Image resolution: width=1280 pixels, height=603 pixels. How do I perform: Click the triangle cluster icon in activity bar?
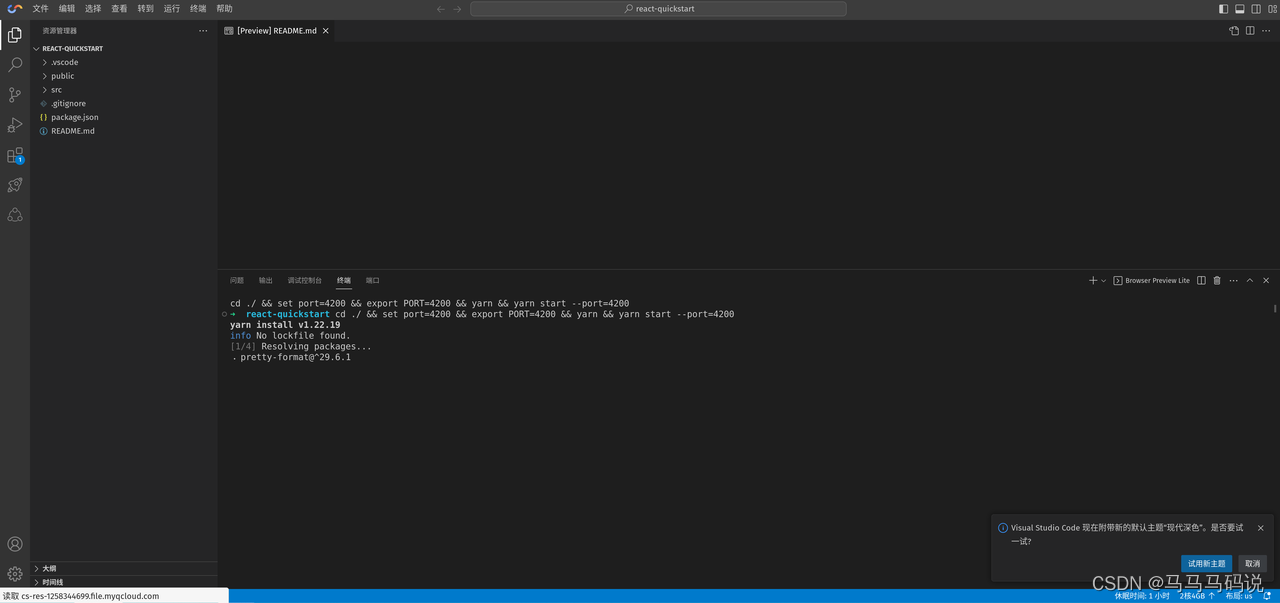click(15, 215)
